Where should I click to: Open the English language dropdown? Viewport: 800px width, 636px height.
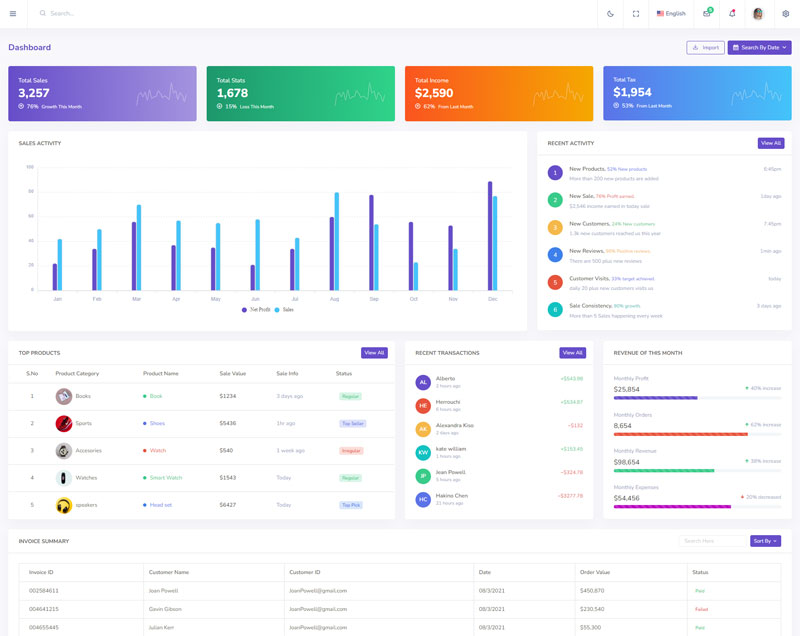coord(671,13)
